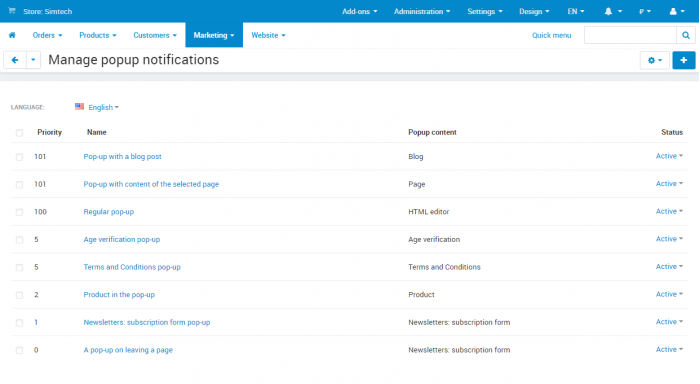Click the 'Store: Simtech' label
This screenshot has width=700, height=384.
point(47,12)
